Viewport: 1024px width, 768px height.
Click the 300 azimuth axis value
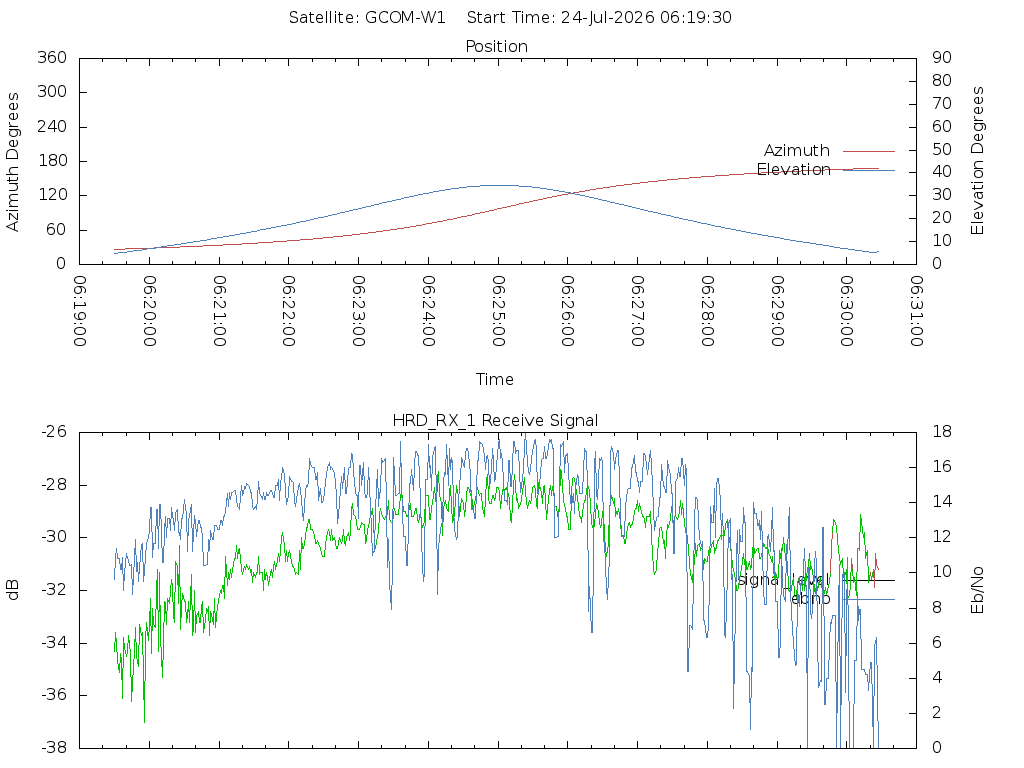[x=52, y=91]
